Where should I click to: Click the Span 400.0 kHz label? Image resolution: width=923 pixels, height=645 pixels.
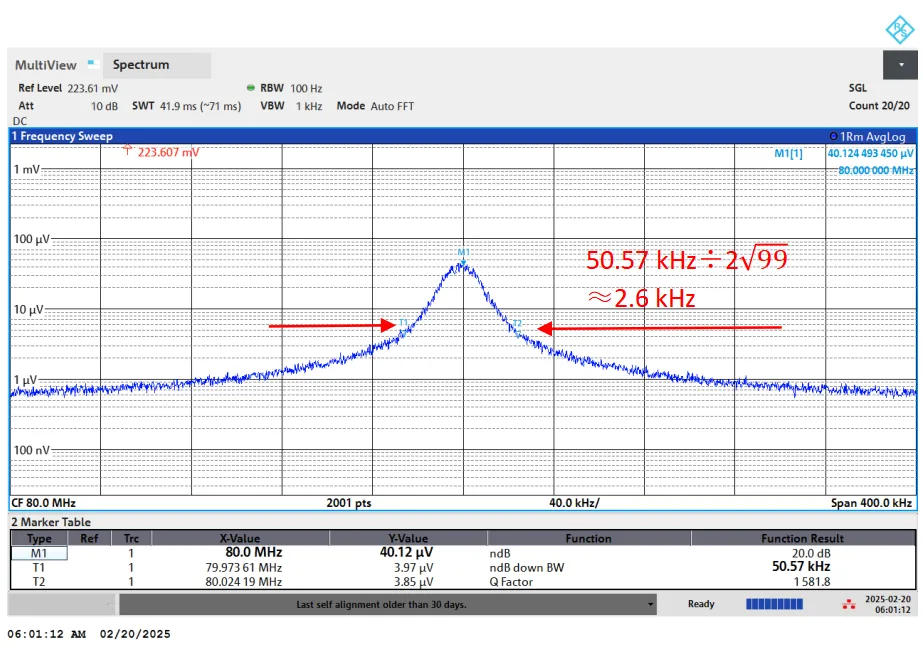[x=870, y=502]
